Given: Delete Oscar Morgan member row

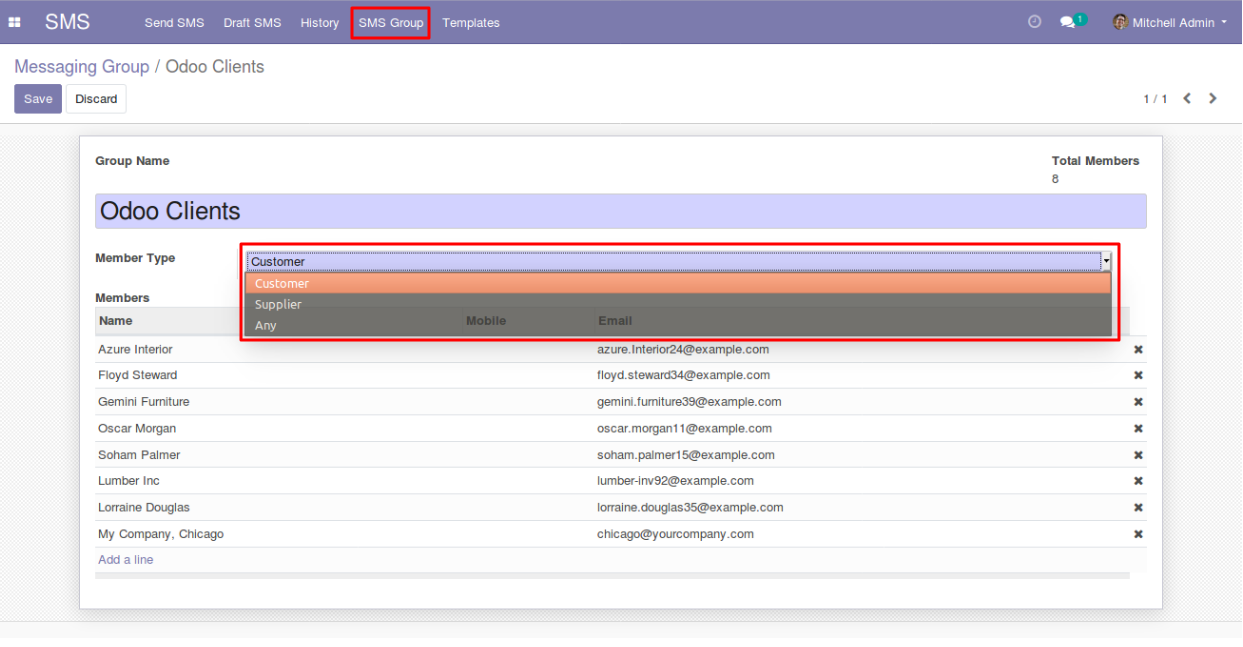Looking at the screenshot, I should 1138,428.
